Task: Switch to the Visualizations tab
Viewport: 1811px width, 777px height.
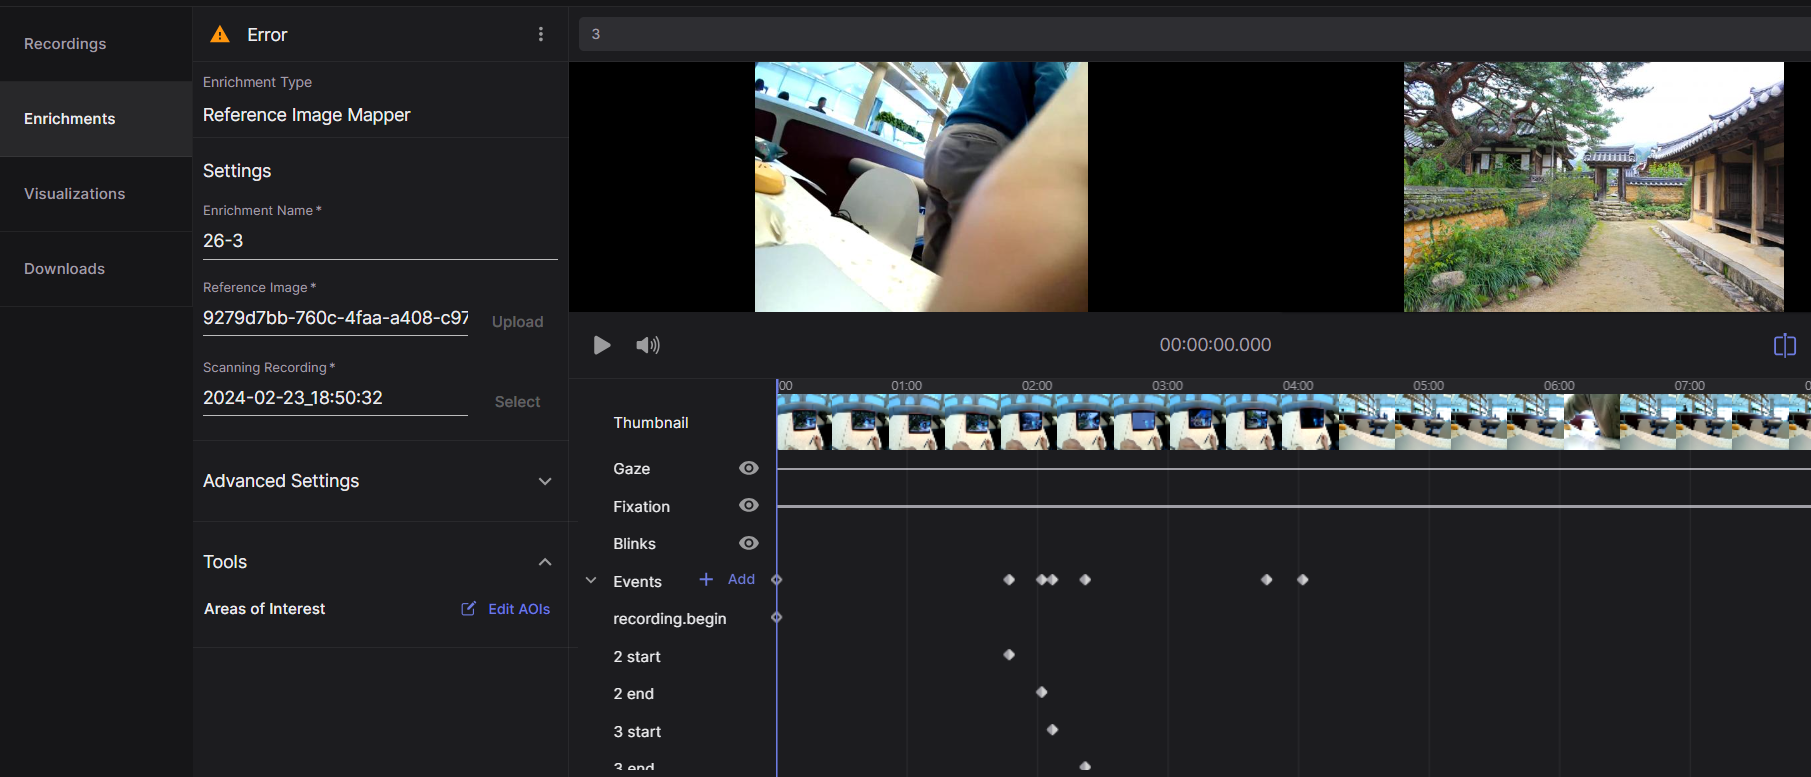Action: 96,194
